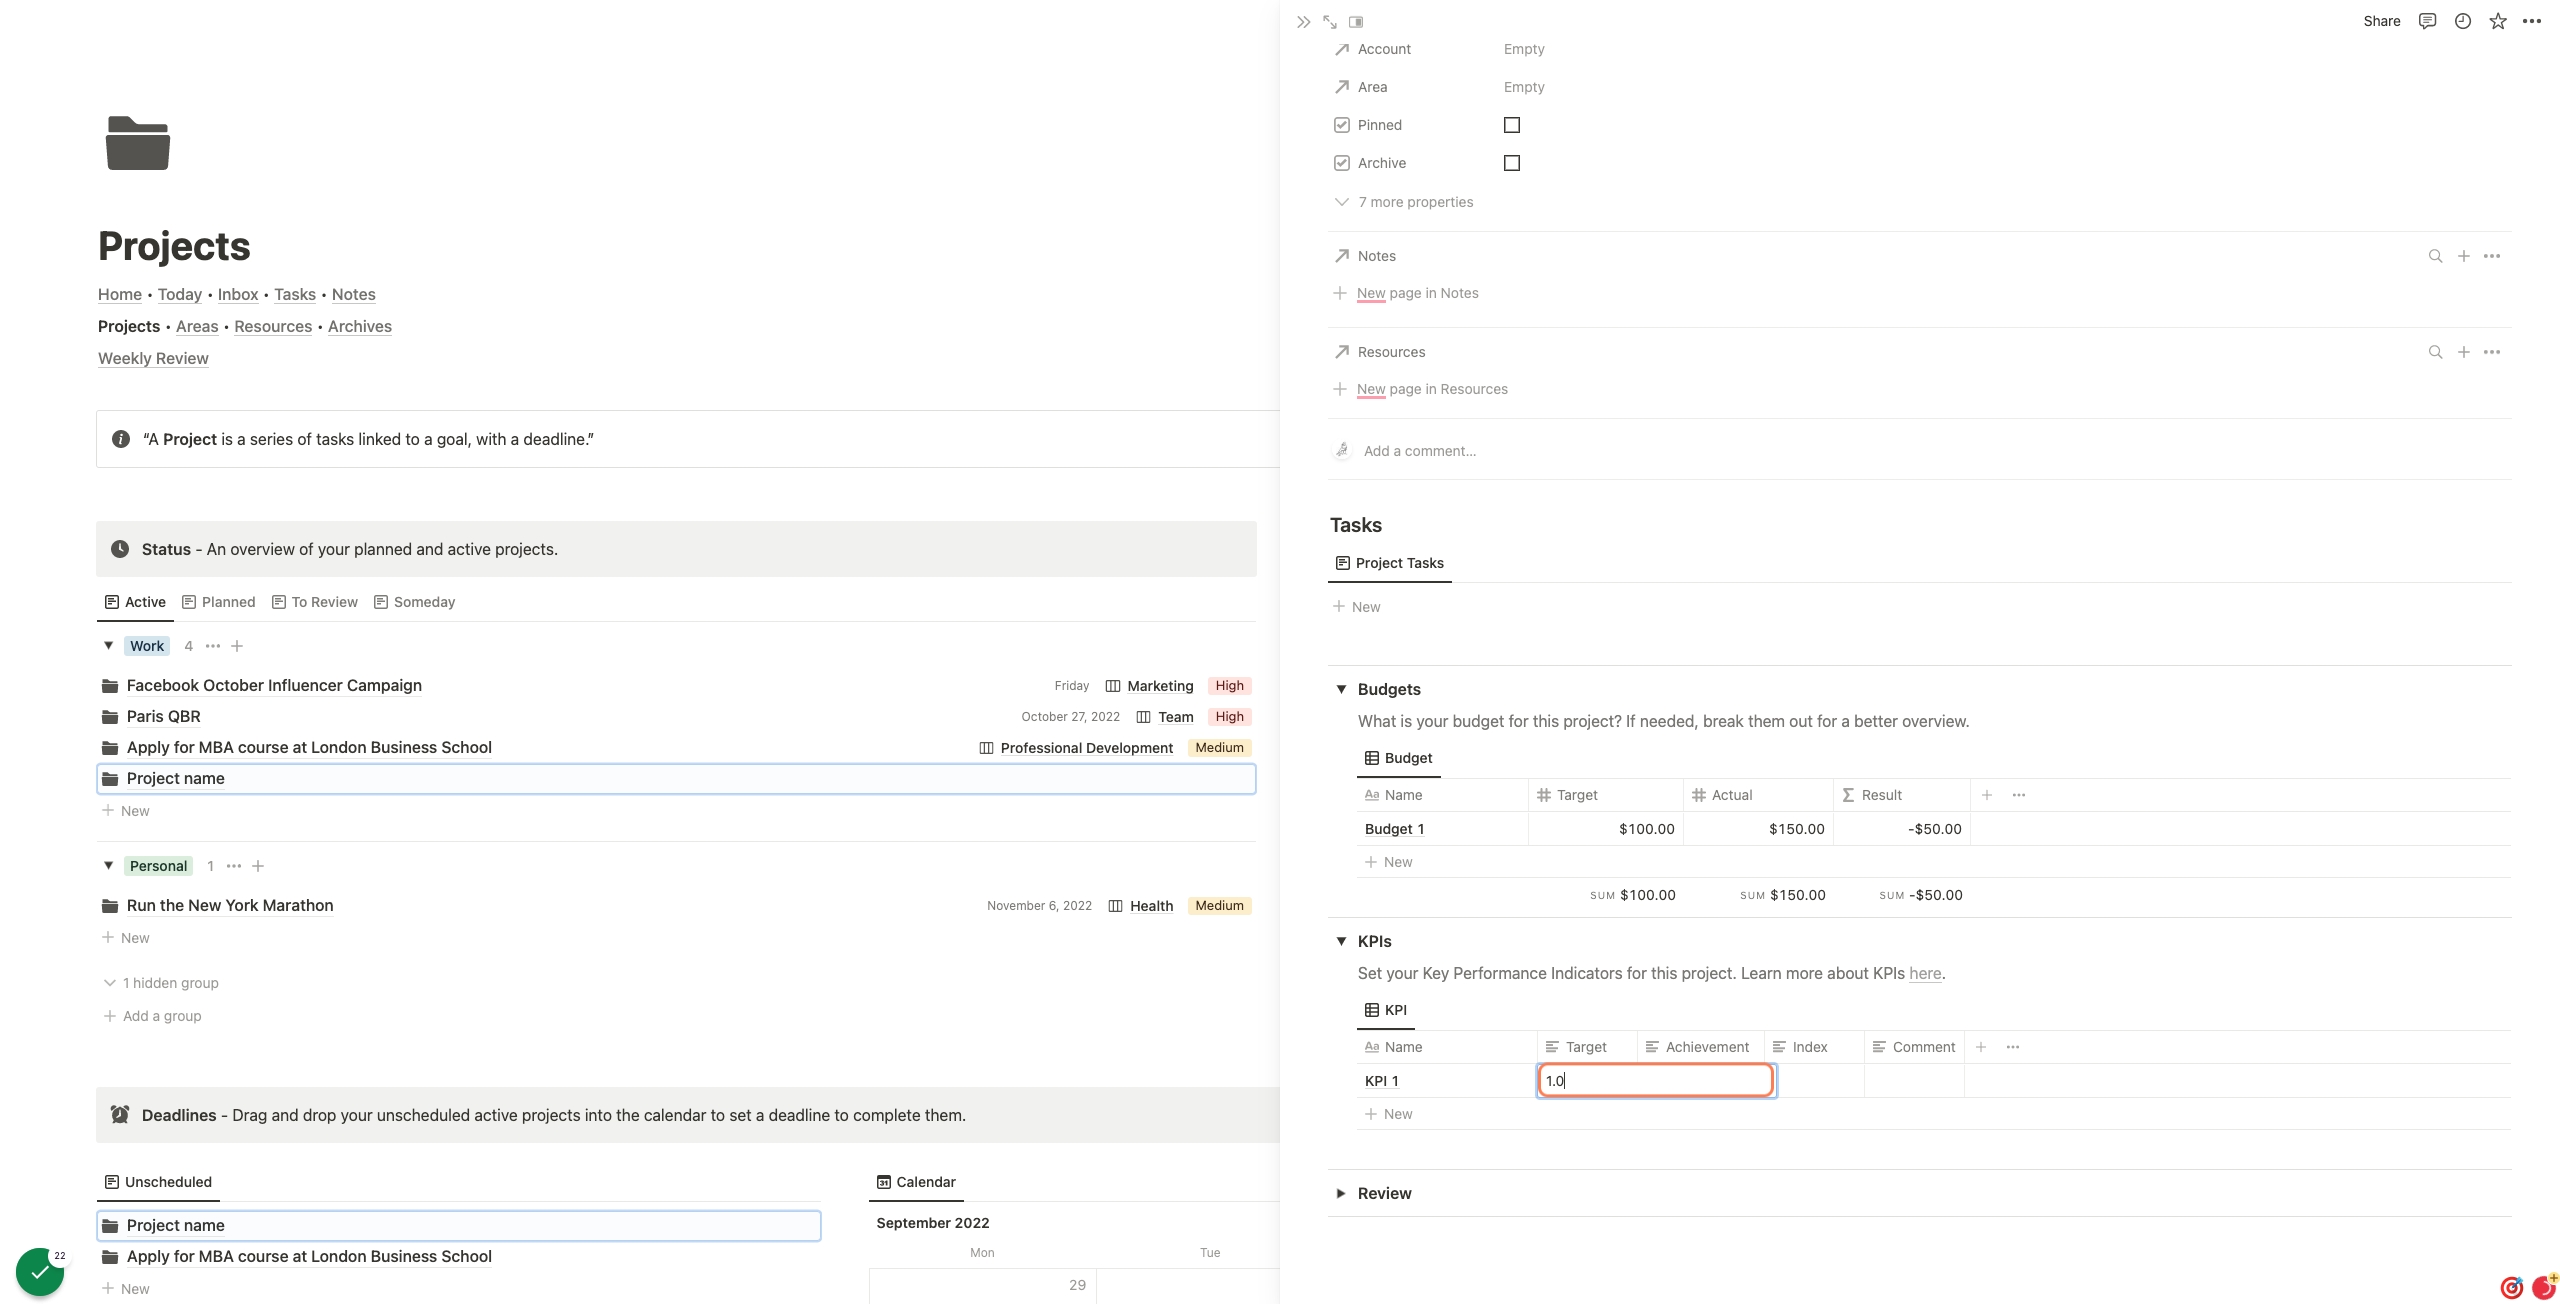Collapse the Budgets toggle
This screenshot has height=1304, width=2560.
[x=1341, y=689]
